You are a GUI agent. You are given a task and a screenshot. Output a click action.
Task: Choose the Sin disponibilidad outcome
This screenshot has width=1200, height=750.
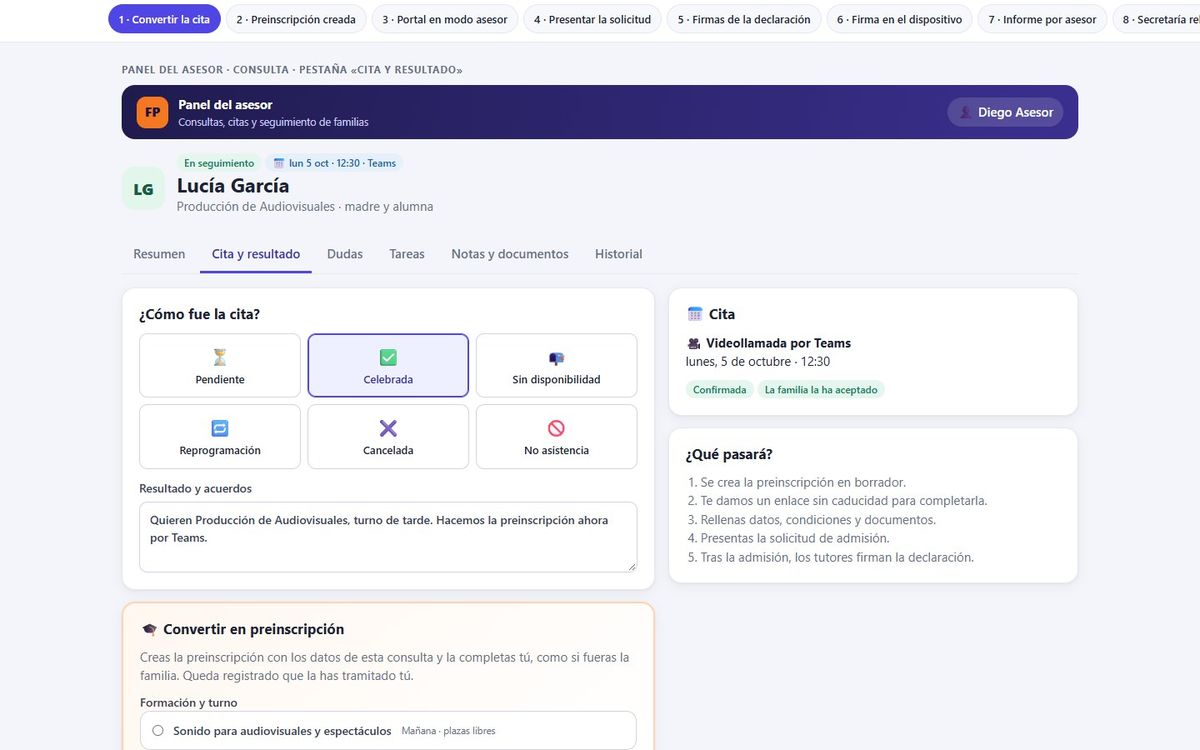[x=556, y=365]
